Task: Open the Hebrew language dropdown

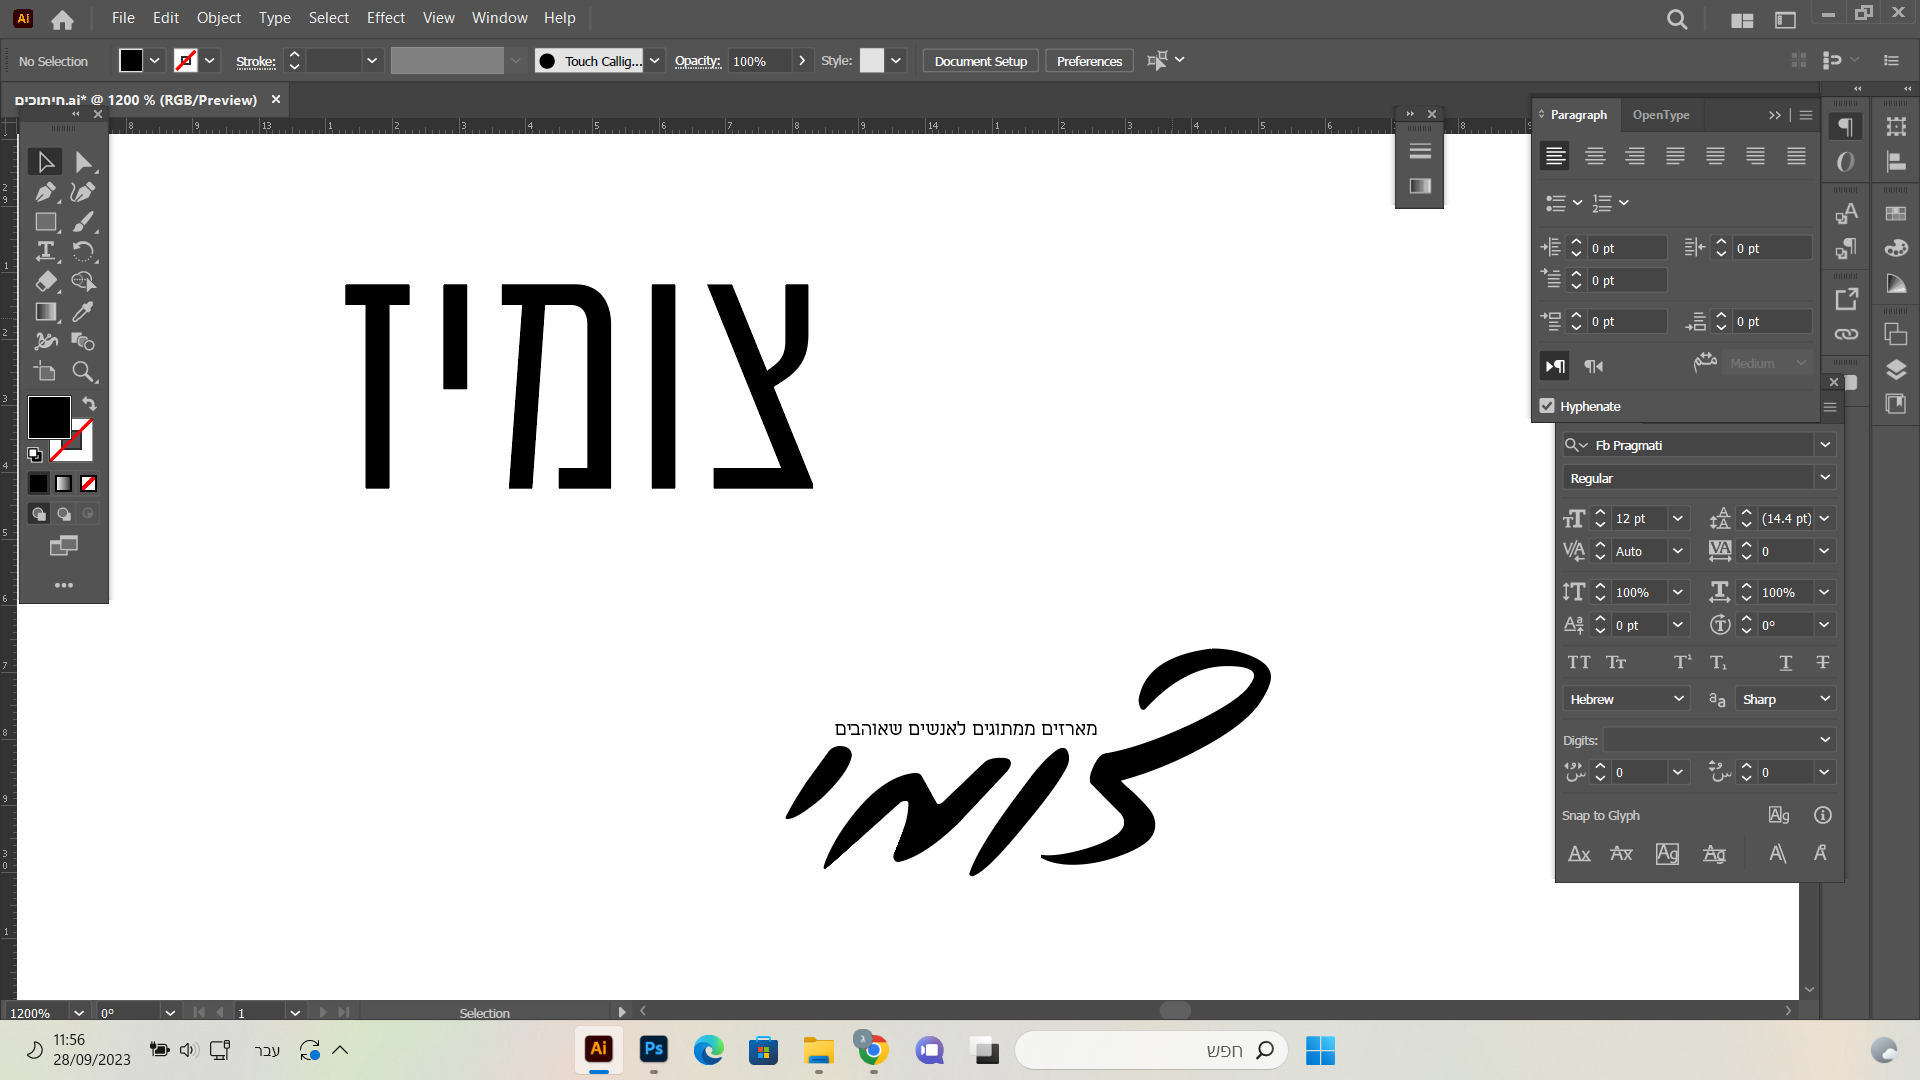Action: (1625, 698)
